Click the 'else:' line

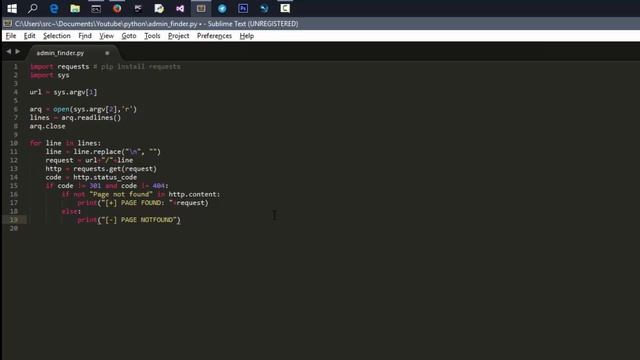pos(71,211)
